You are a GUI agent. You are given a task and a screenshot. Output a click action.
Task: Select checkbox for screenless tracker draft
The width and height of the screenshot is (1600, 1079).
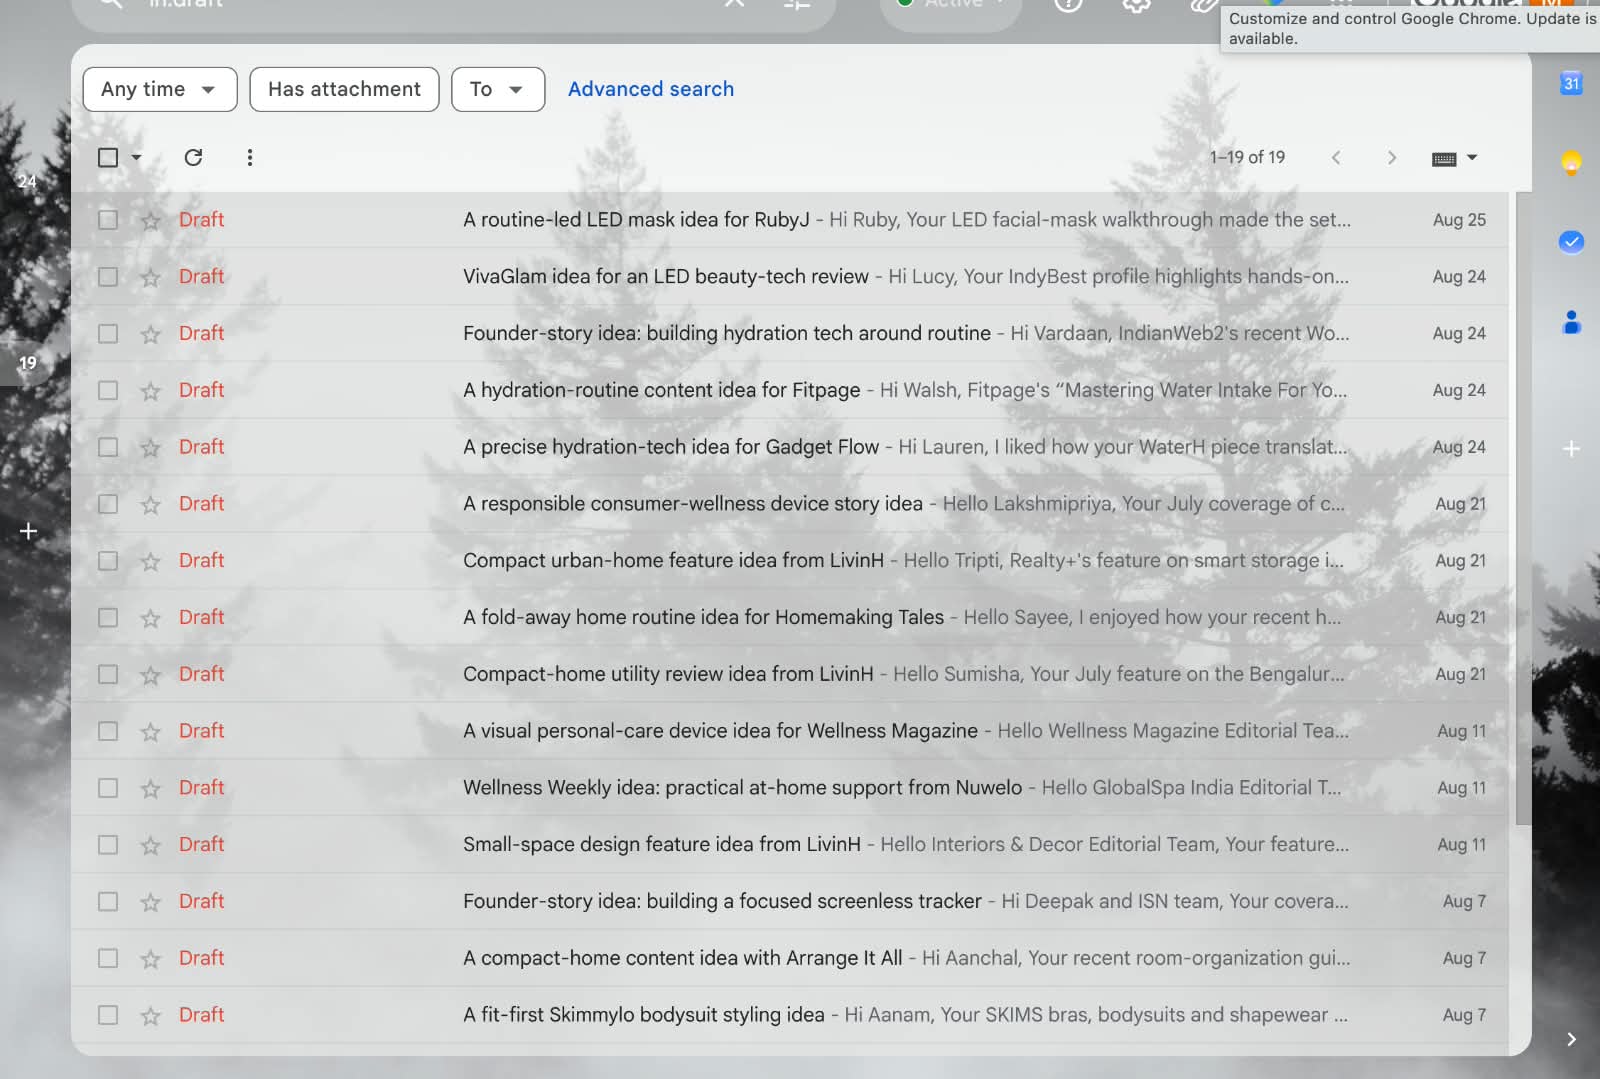click(108, 902)
